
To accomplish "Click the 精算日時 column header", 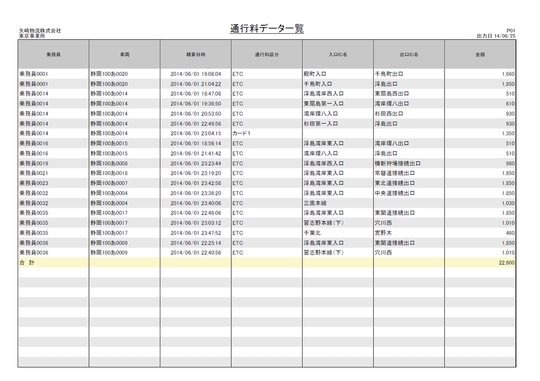I will point(196,54).
